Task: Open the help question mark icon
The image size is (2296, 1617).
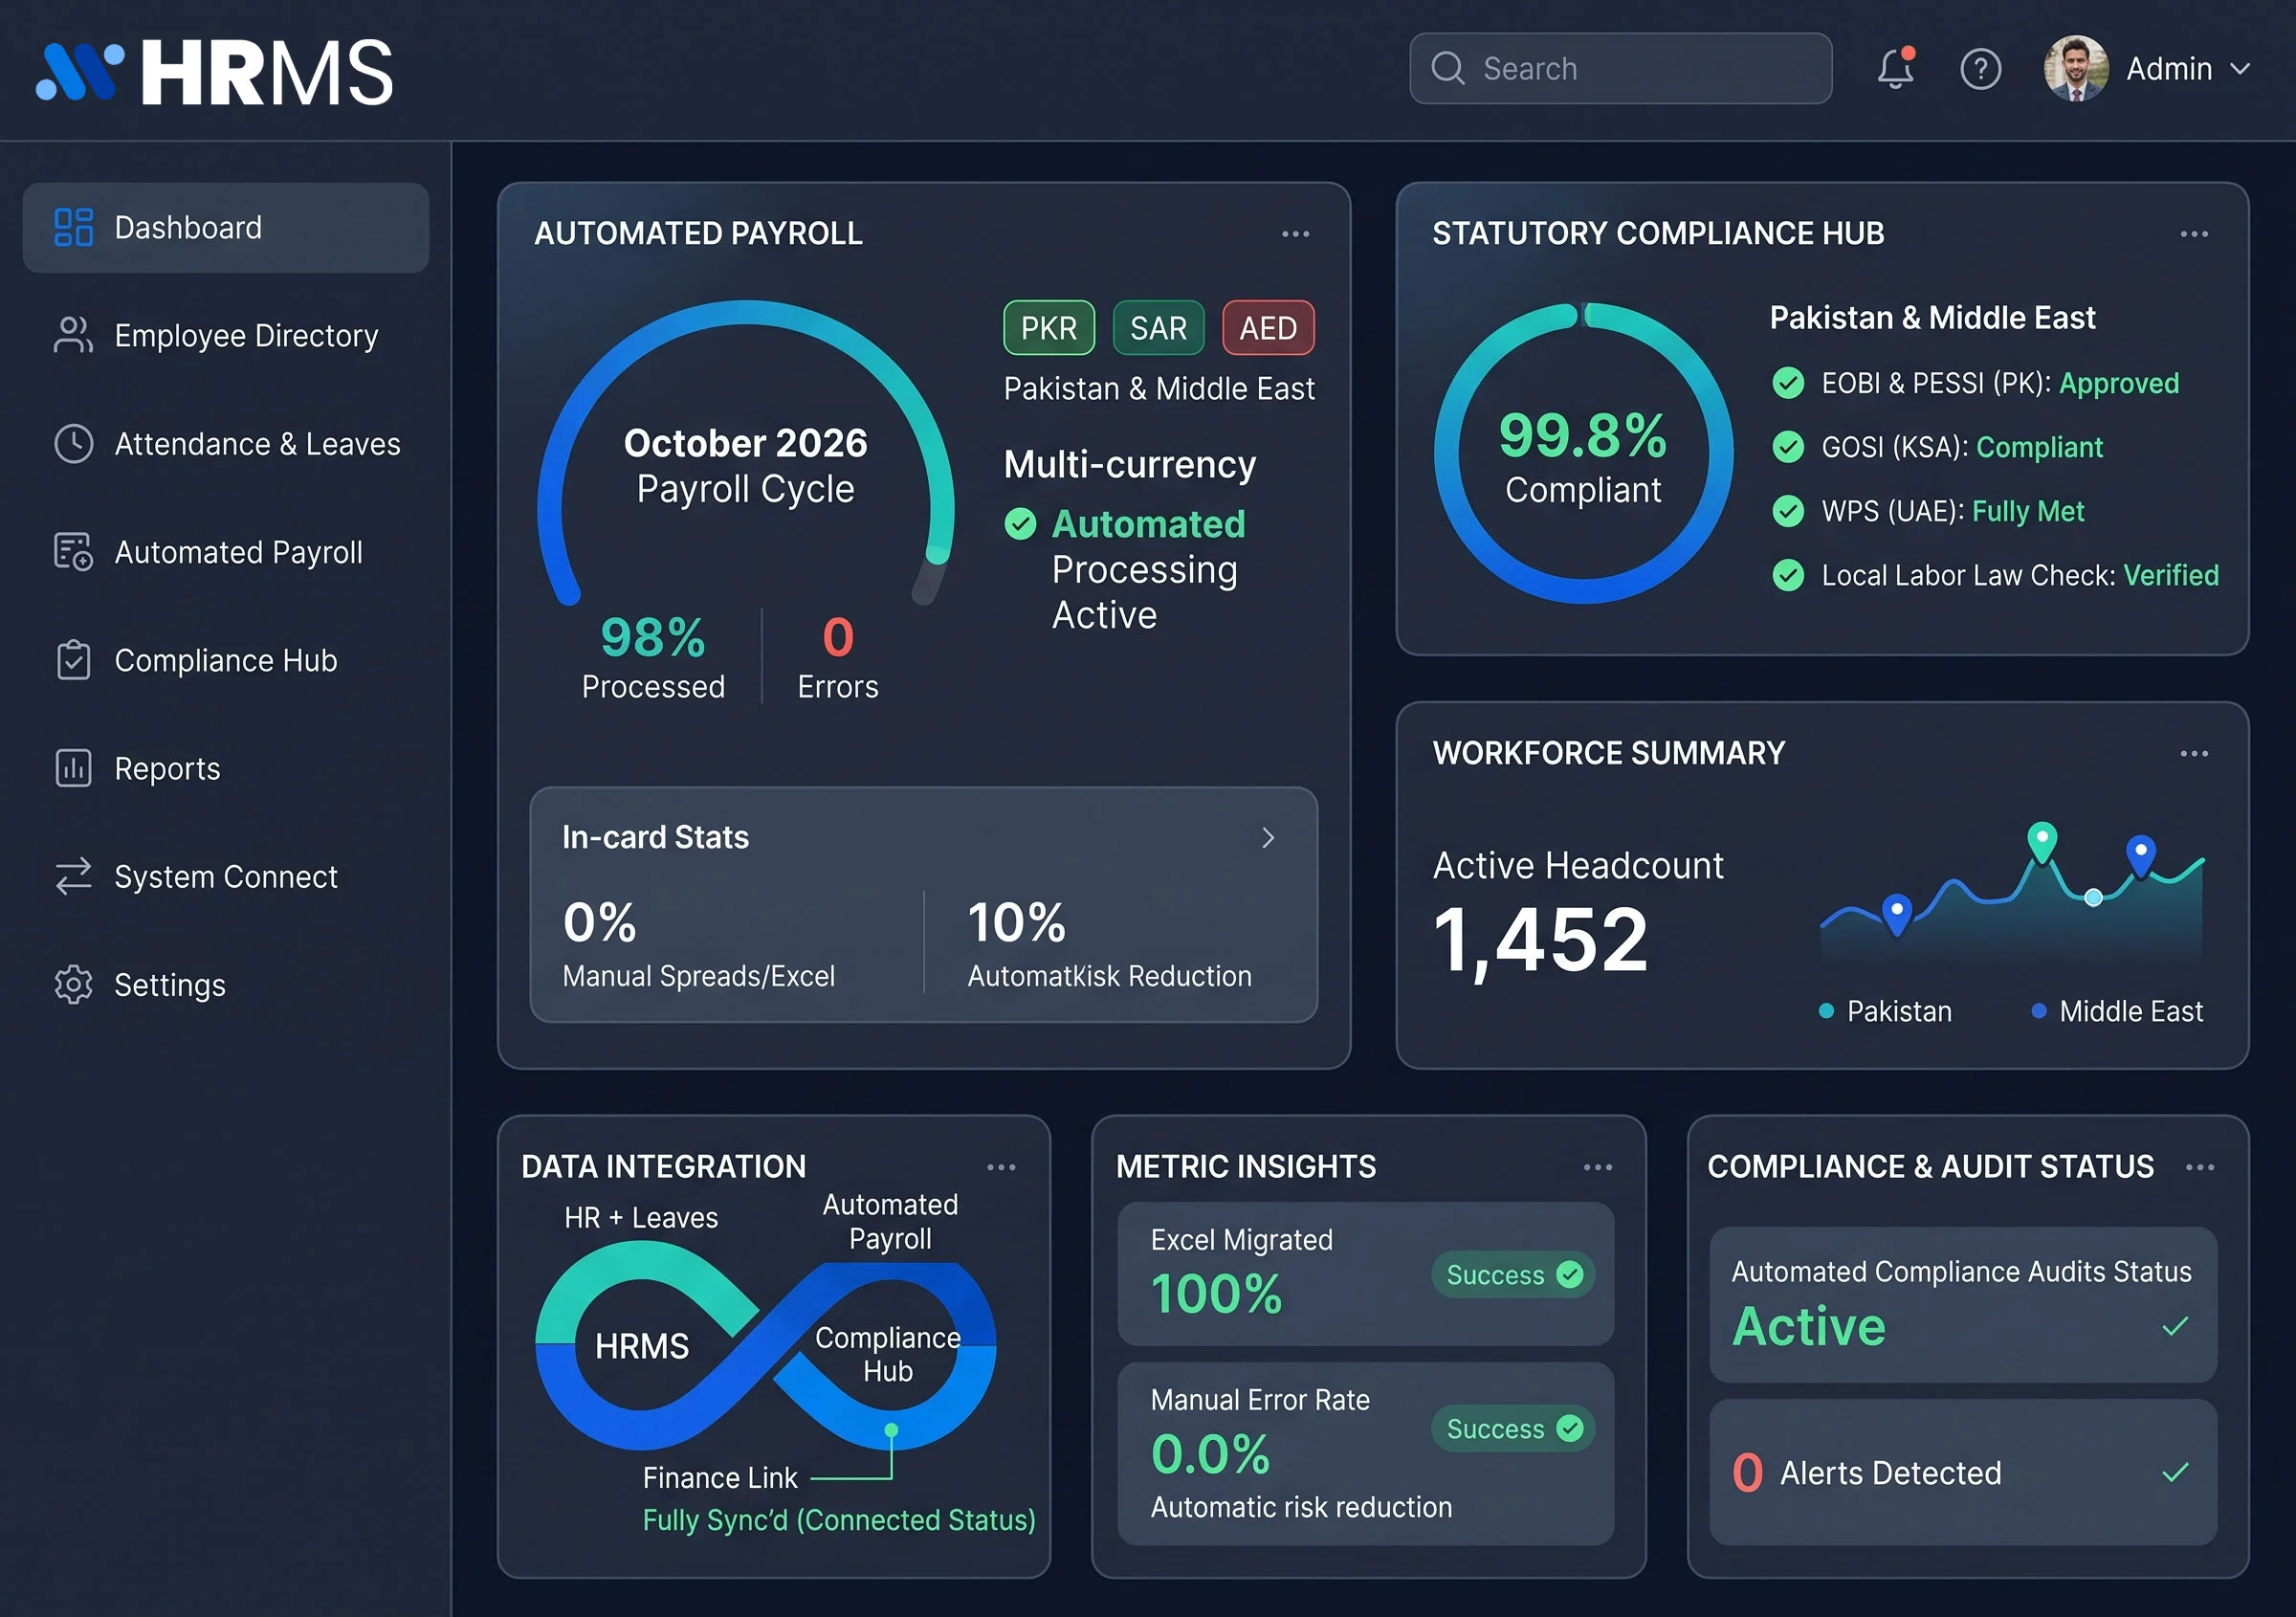Action: click(1980, 69)
